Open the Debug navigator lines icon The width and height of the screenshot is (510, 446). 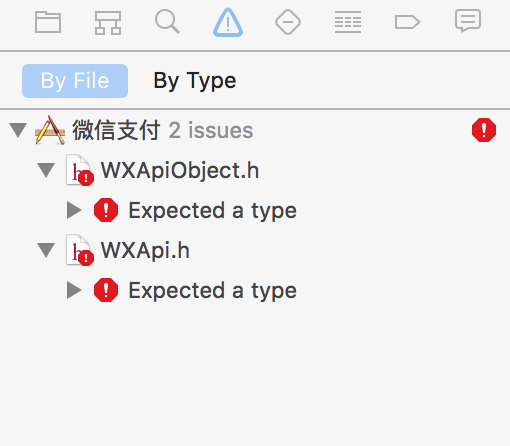pos(348,22)
